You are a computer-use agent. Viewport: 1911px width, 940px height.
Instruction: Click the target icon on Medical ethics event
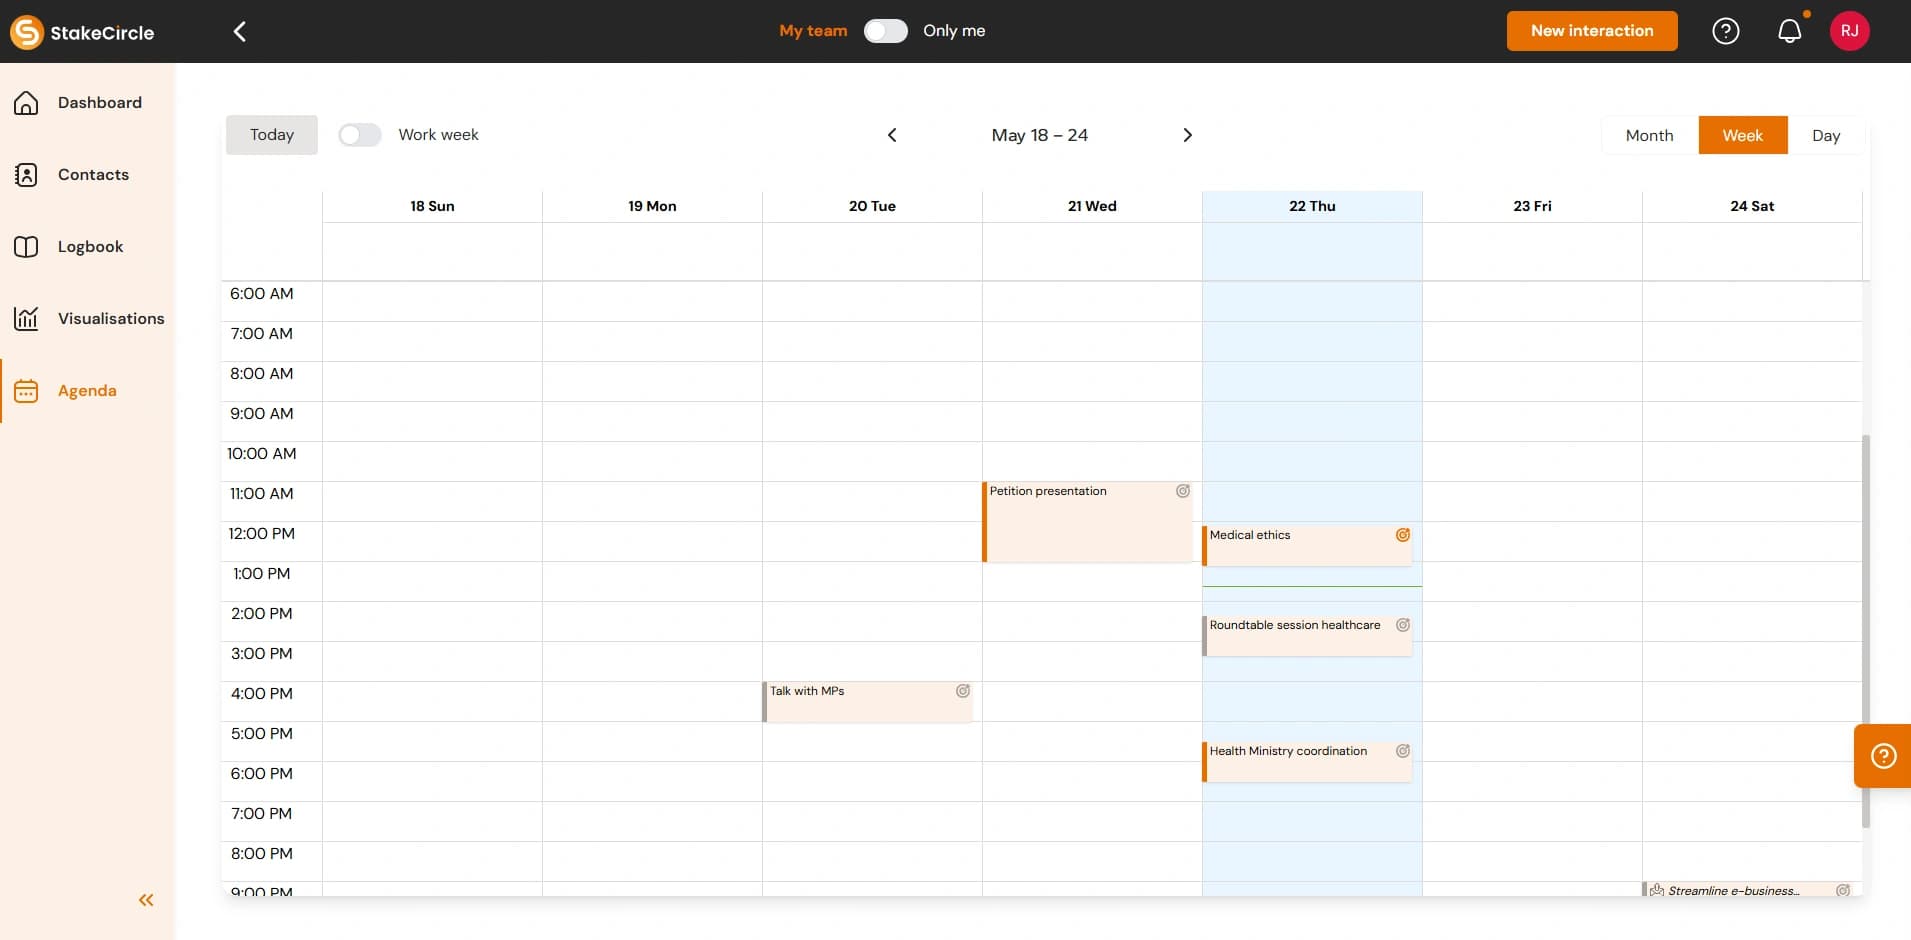[1402, 535]
